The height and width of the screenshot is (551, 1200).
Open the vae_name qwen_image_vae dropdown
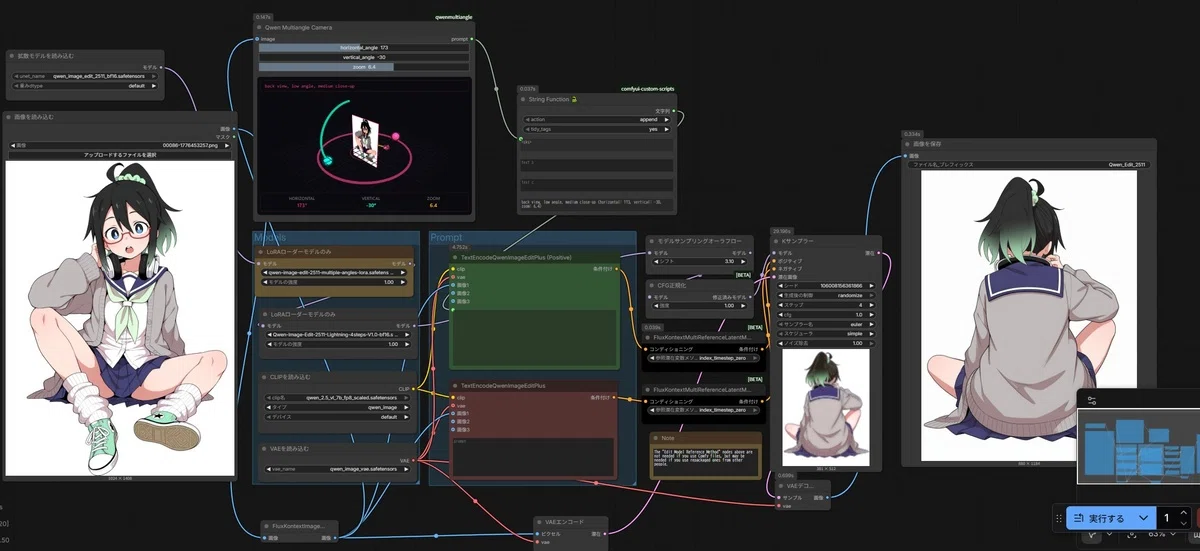[x=335, y=468]
